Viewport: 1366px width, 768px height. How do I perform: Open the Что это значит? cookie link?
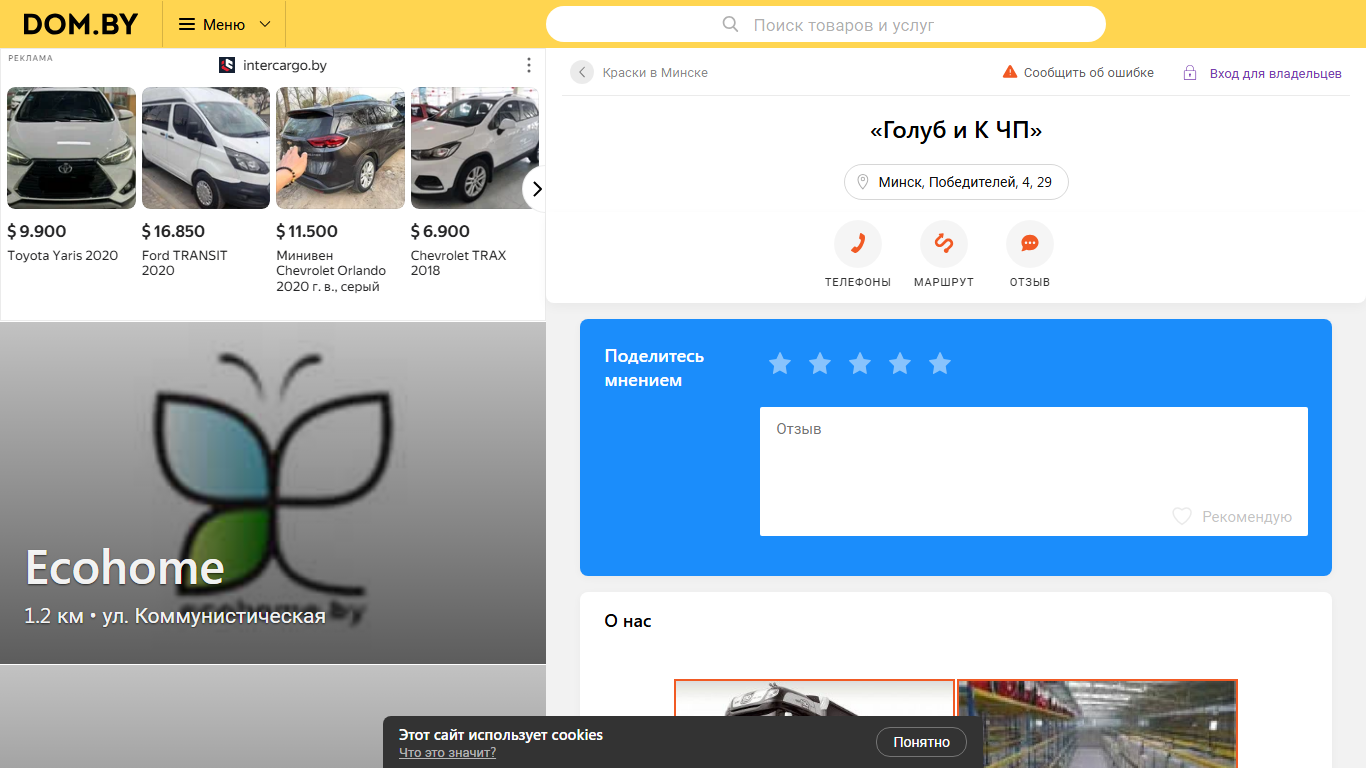(x=447, y=753)
